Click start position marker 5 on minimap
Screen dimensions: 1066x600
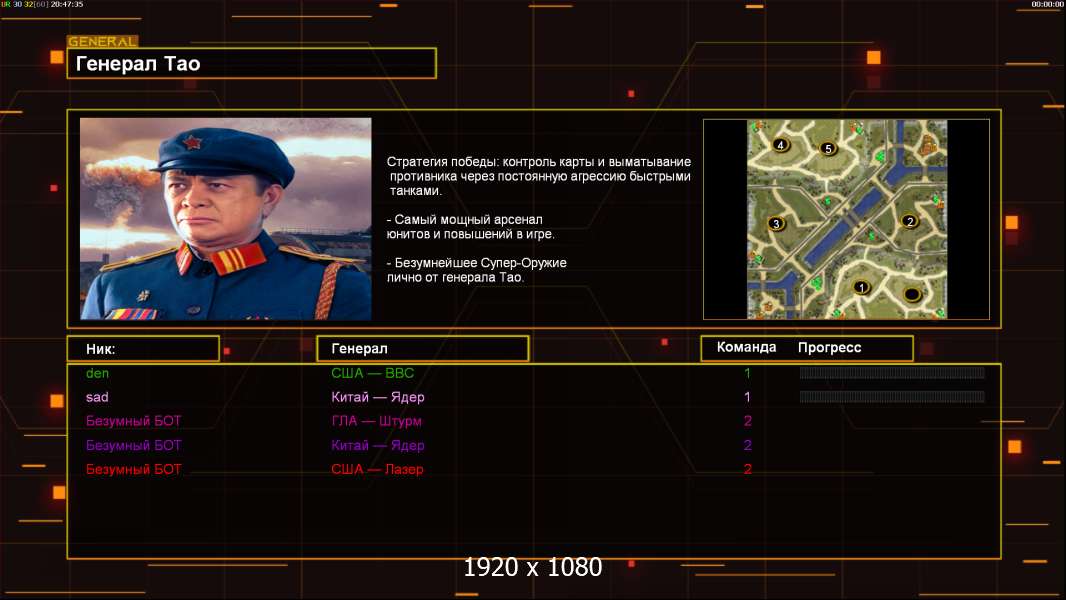827,149
